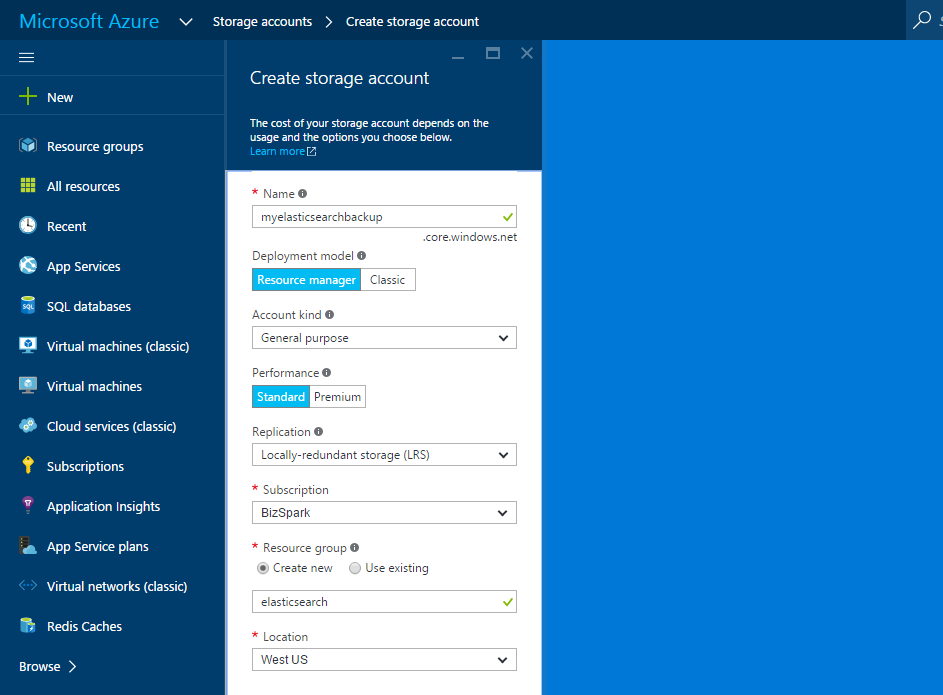Open the Recent items view
This screenshot has width=943, height=695.
67,226
